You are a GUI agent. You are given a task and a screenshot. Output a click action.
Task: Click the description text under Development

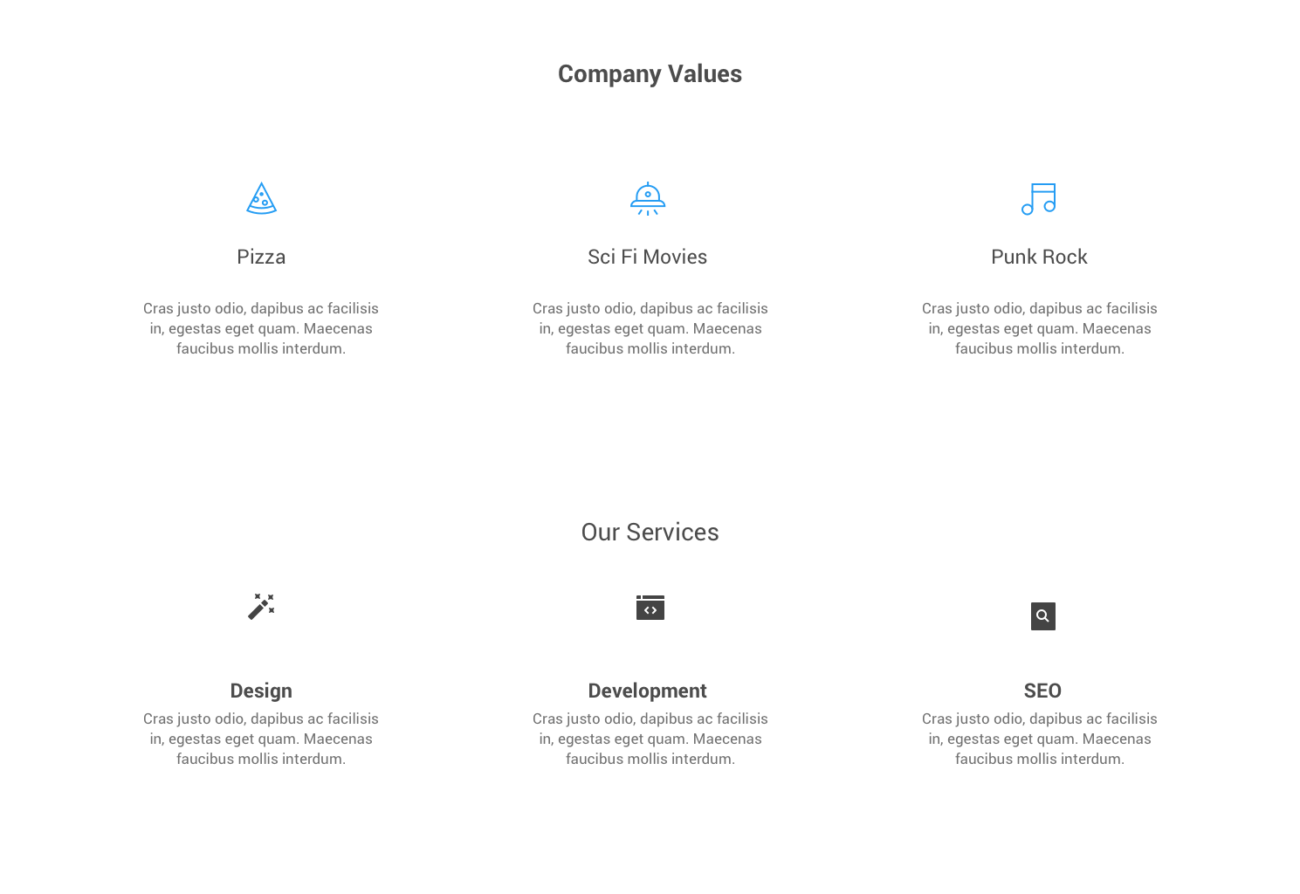click(x=649, y=738)
